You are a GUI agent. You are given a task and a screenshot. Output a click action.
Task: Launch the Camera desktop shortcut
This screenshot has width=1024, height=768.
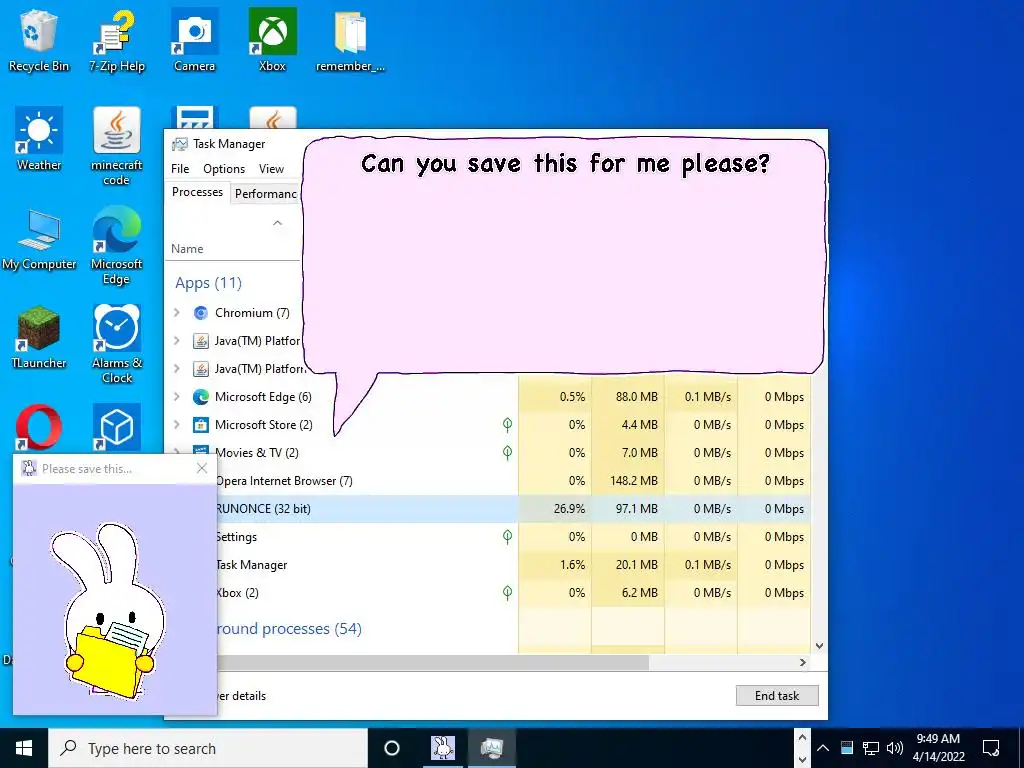coord(195,40)
